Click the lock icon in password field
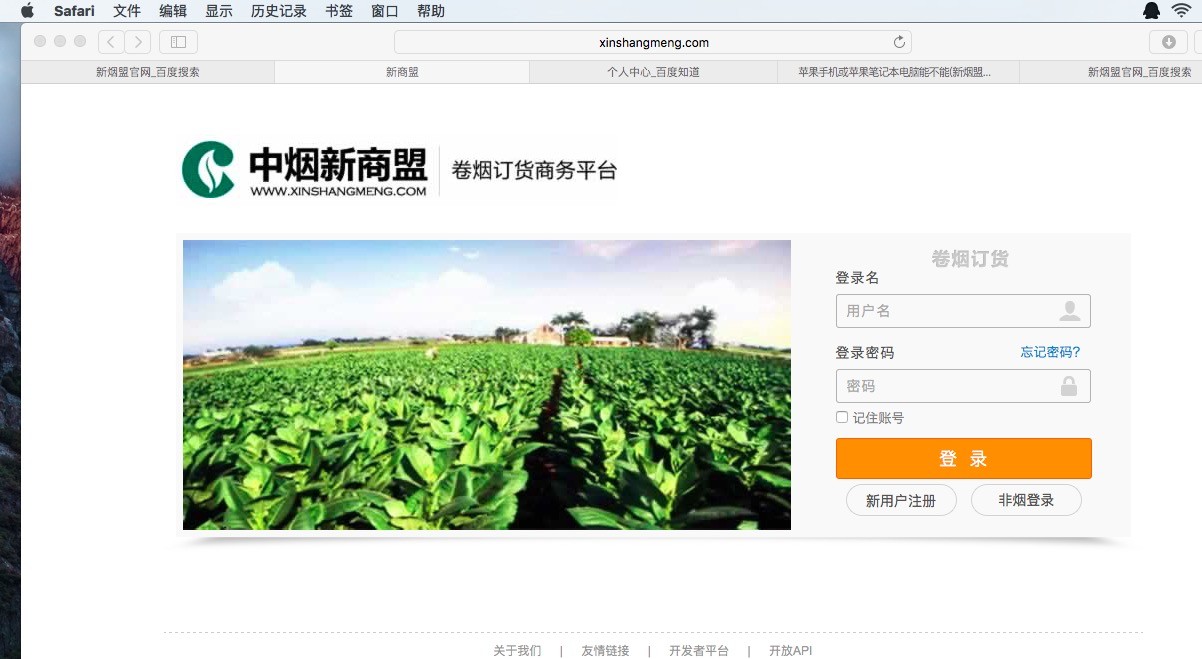1202x659 pixels. pos(1069,386)
